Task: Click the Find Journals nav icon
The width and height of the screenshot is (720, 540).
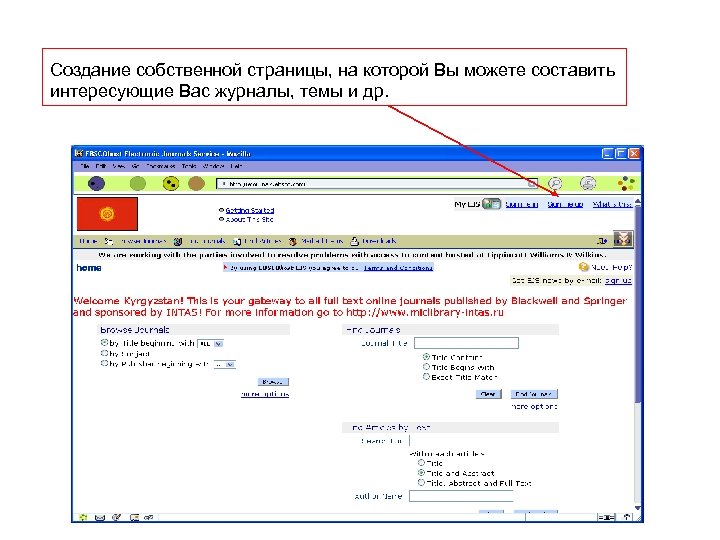Action: 178,241
